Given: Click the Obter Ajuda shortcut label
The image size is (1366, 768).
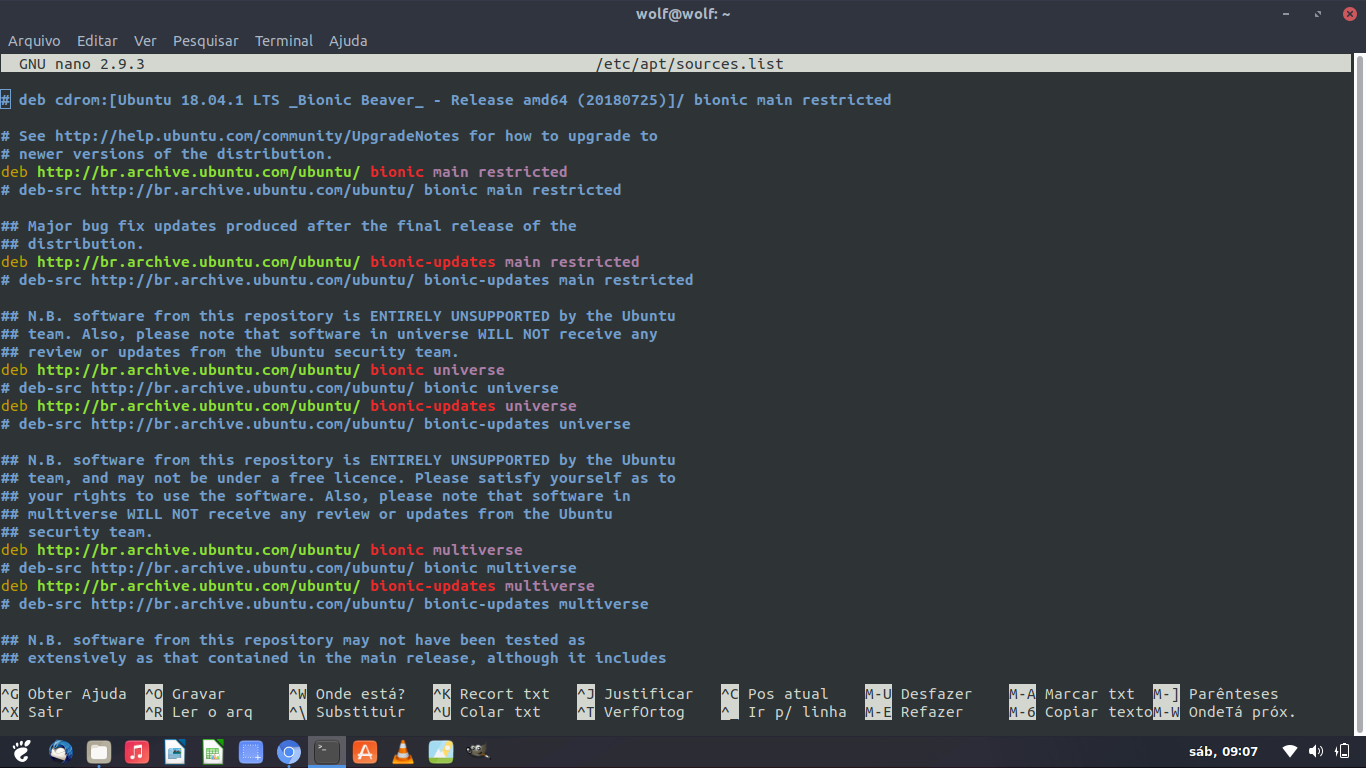Looking at the screenshot, I should click(x=77, y=693).
